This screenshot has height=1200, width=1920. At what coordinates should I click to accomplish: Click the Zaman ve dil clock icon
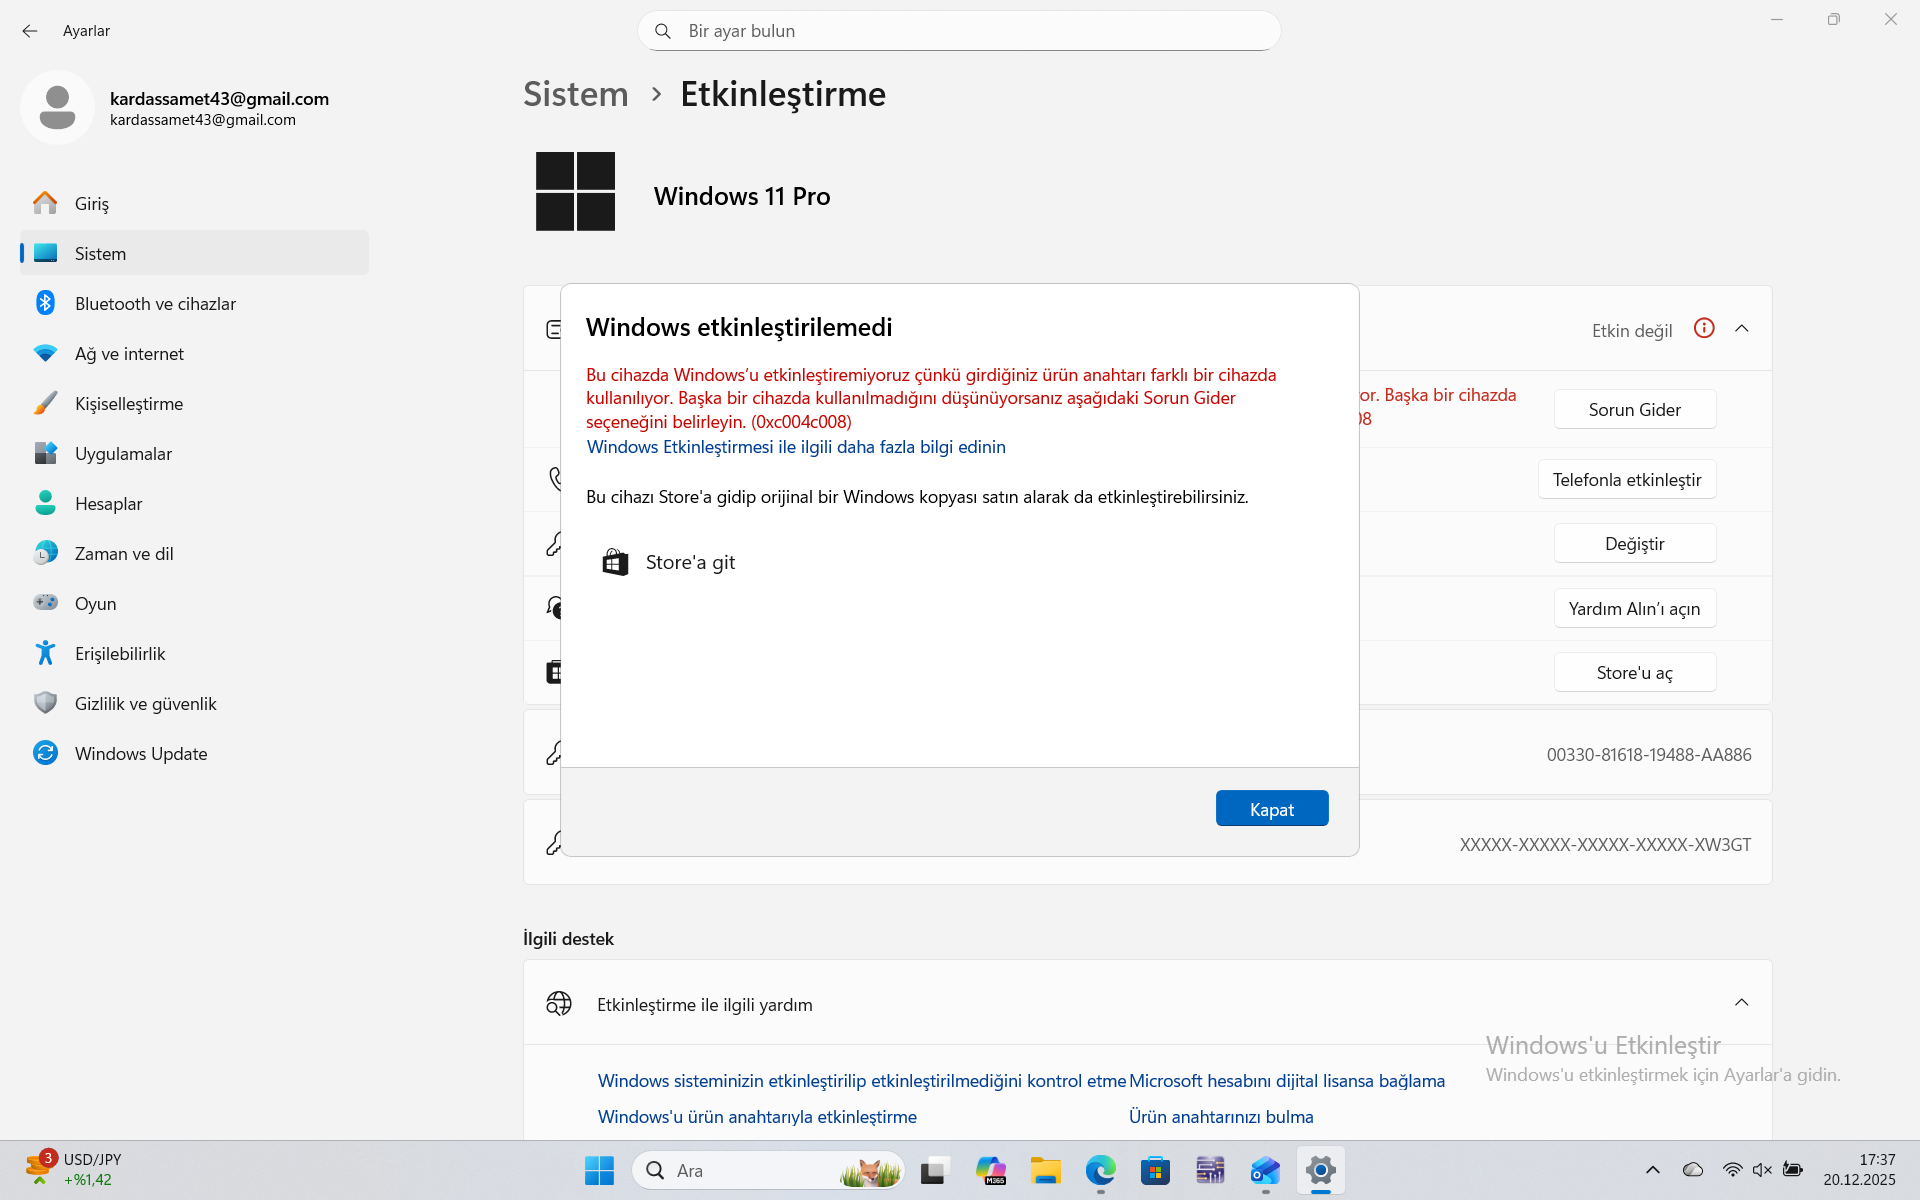(x=45, y=553)
